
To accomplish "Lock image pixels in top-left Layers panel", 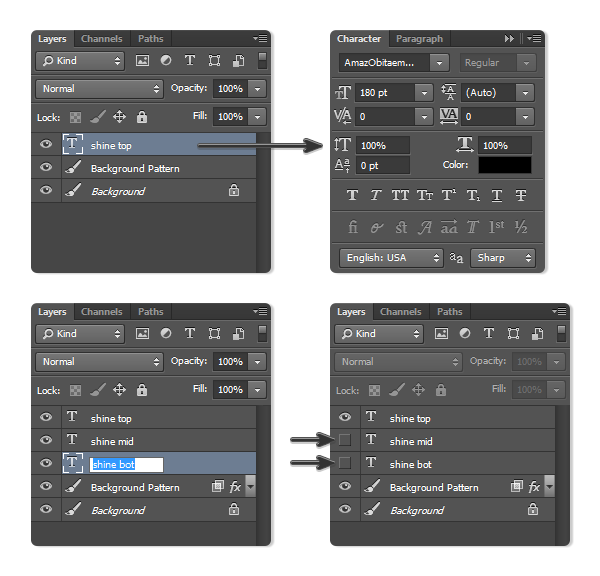I will pos(98,117).
